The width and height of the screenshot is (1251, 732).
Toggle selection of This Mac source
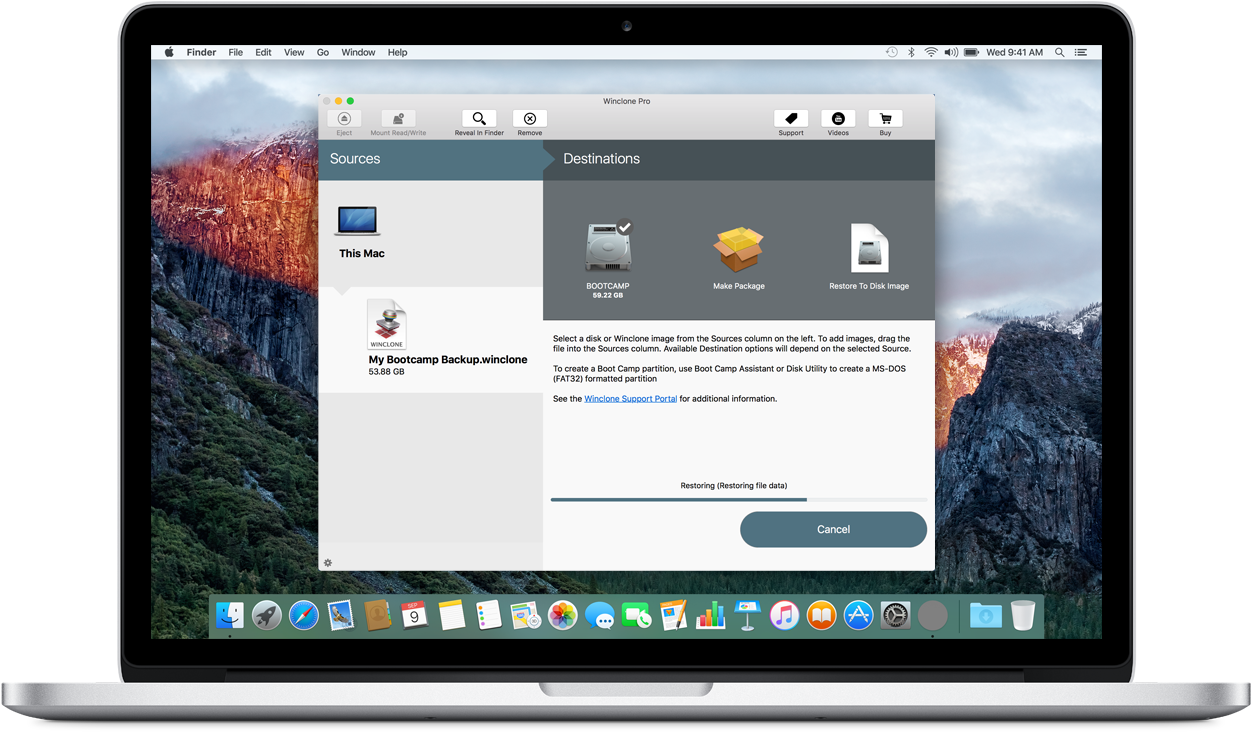pyautogui.click(x=357, y=225)
